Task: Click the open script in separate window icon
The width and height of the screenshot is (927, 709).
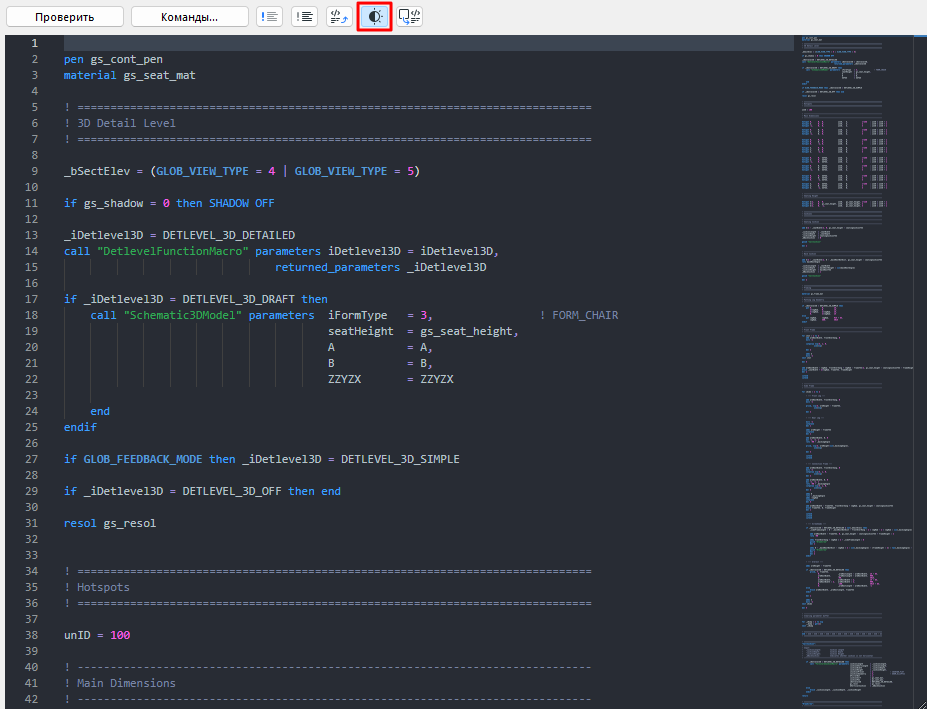Action: point(410,17)
